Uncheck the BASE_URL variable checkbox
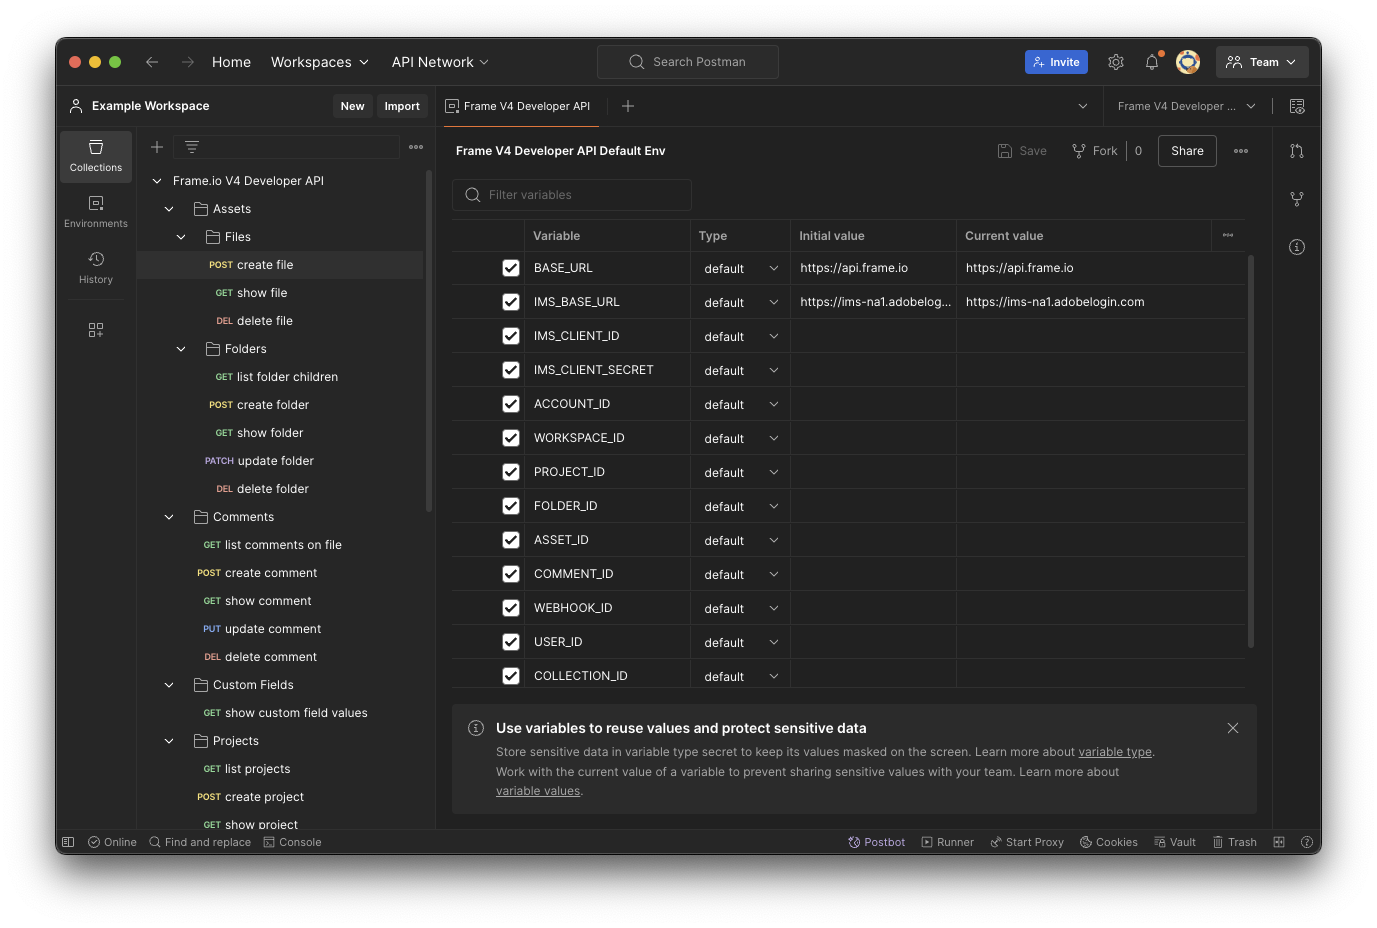 pyautogui.click(x=511, y=268)
